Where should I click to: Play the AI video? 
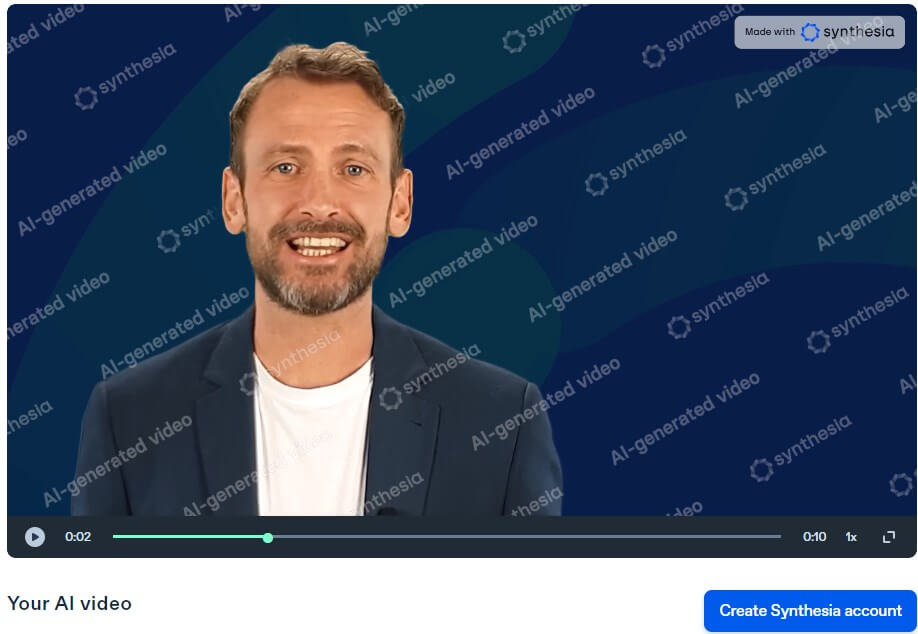[35, 537]
